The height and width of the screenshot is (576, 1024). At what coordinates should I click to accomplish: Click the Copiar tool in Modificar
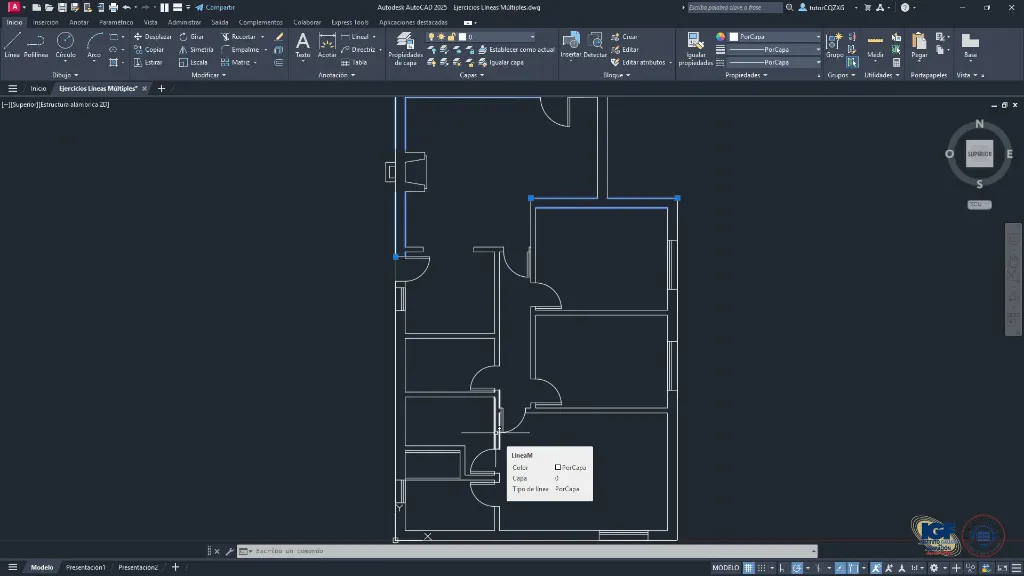click(149, 50)
